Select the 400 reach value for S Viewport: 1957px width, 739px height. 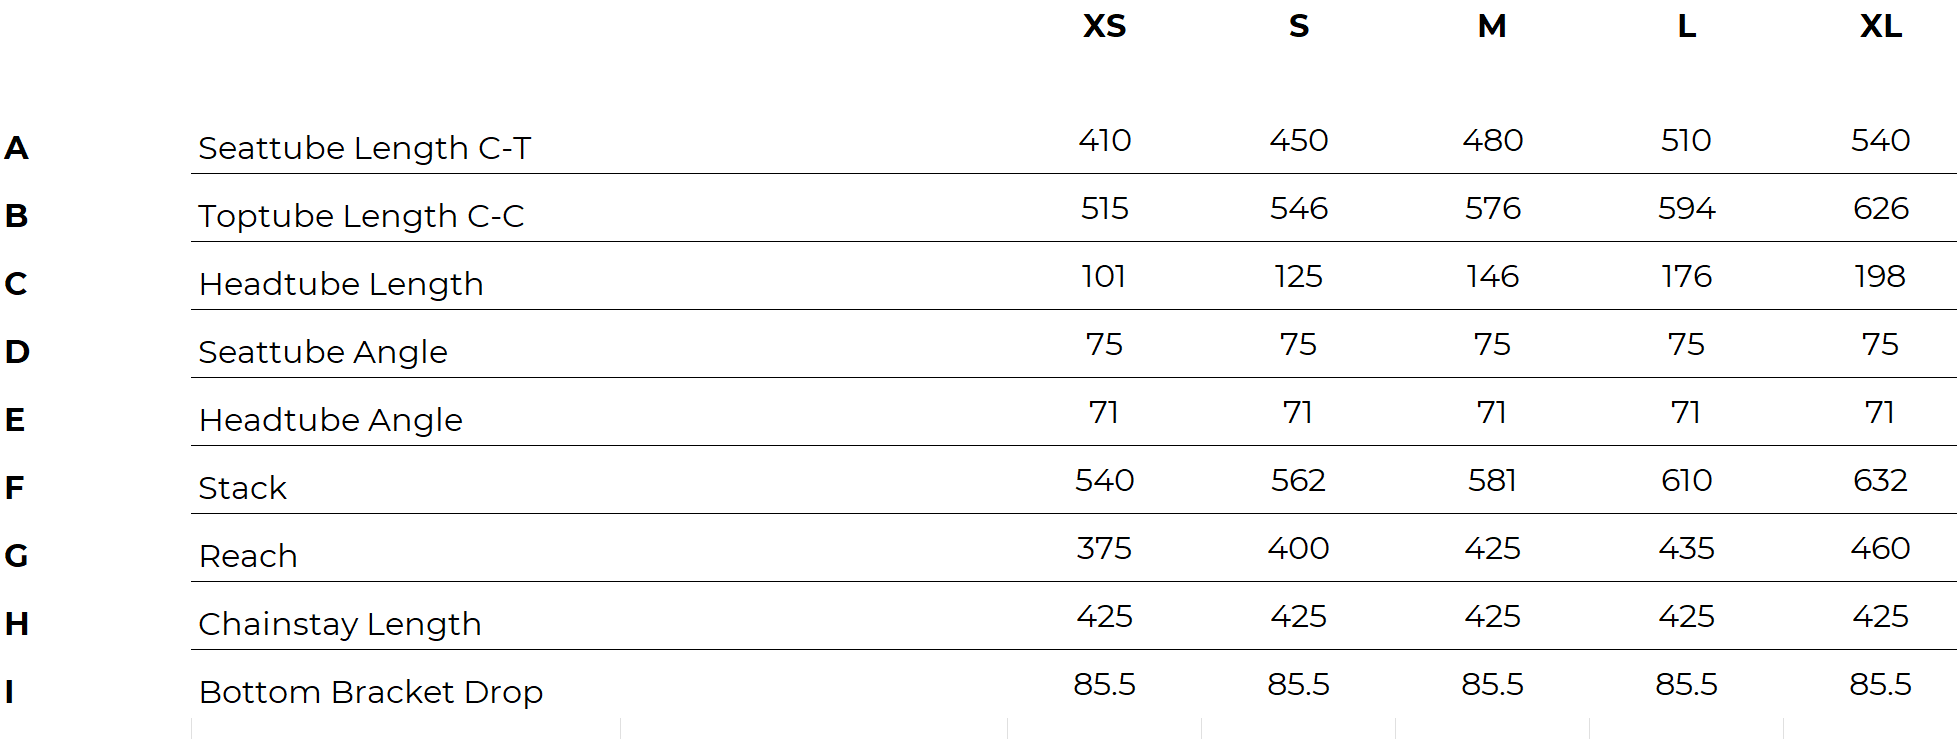pos(1298,548)
